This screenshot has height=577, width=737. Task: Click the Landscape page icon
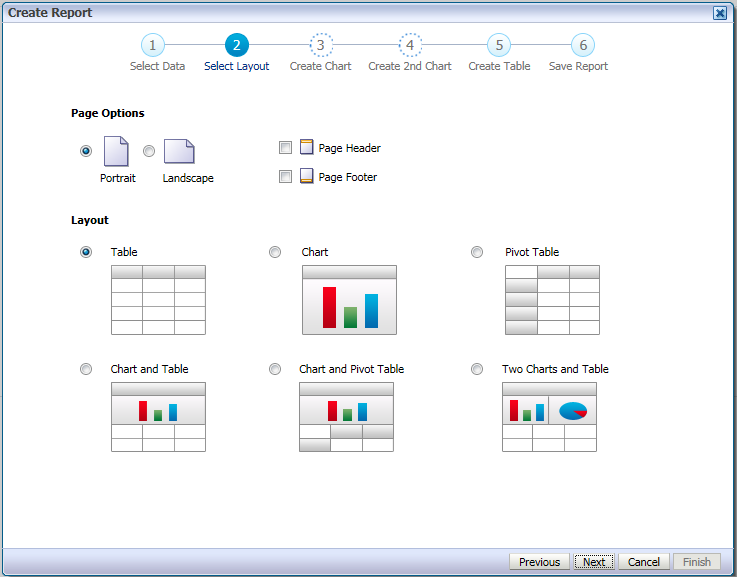click(179, 151)
